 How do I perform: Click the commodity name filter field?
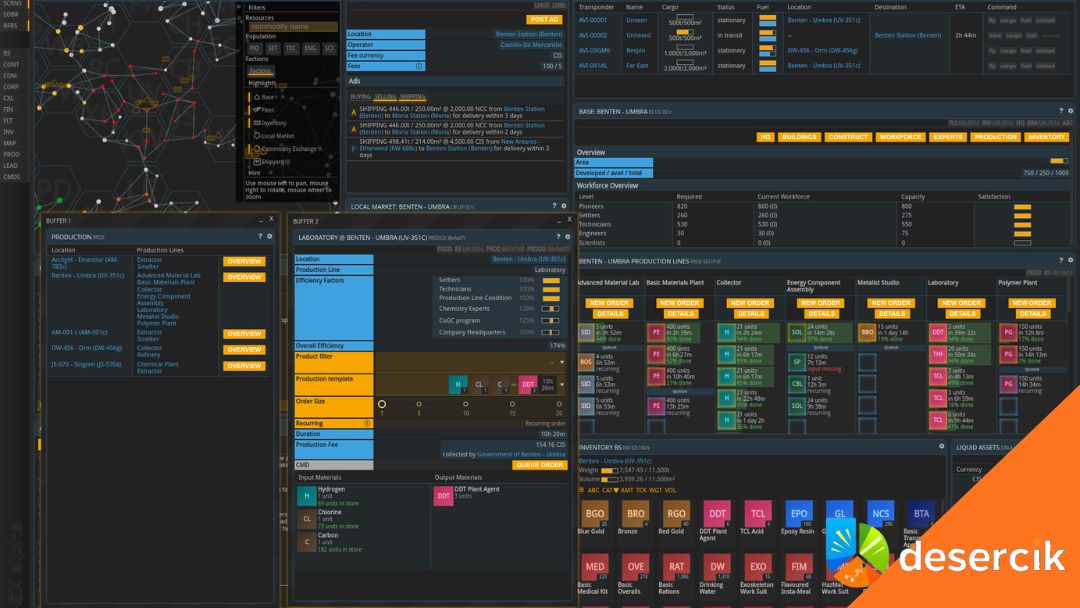point(291,26)
